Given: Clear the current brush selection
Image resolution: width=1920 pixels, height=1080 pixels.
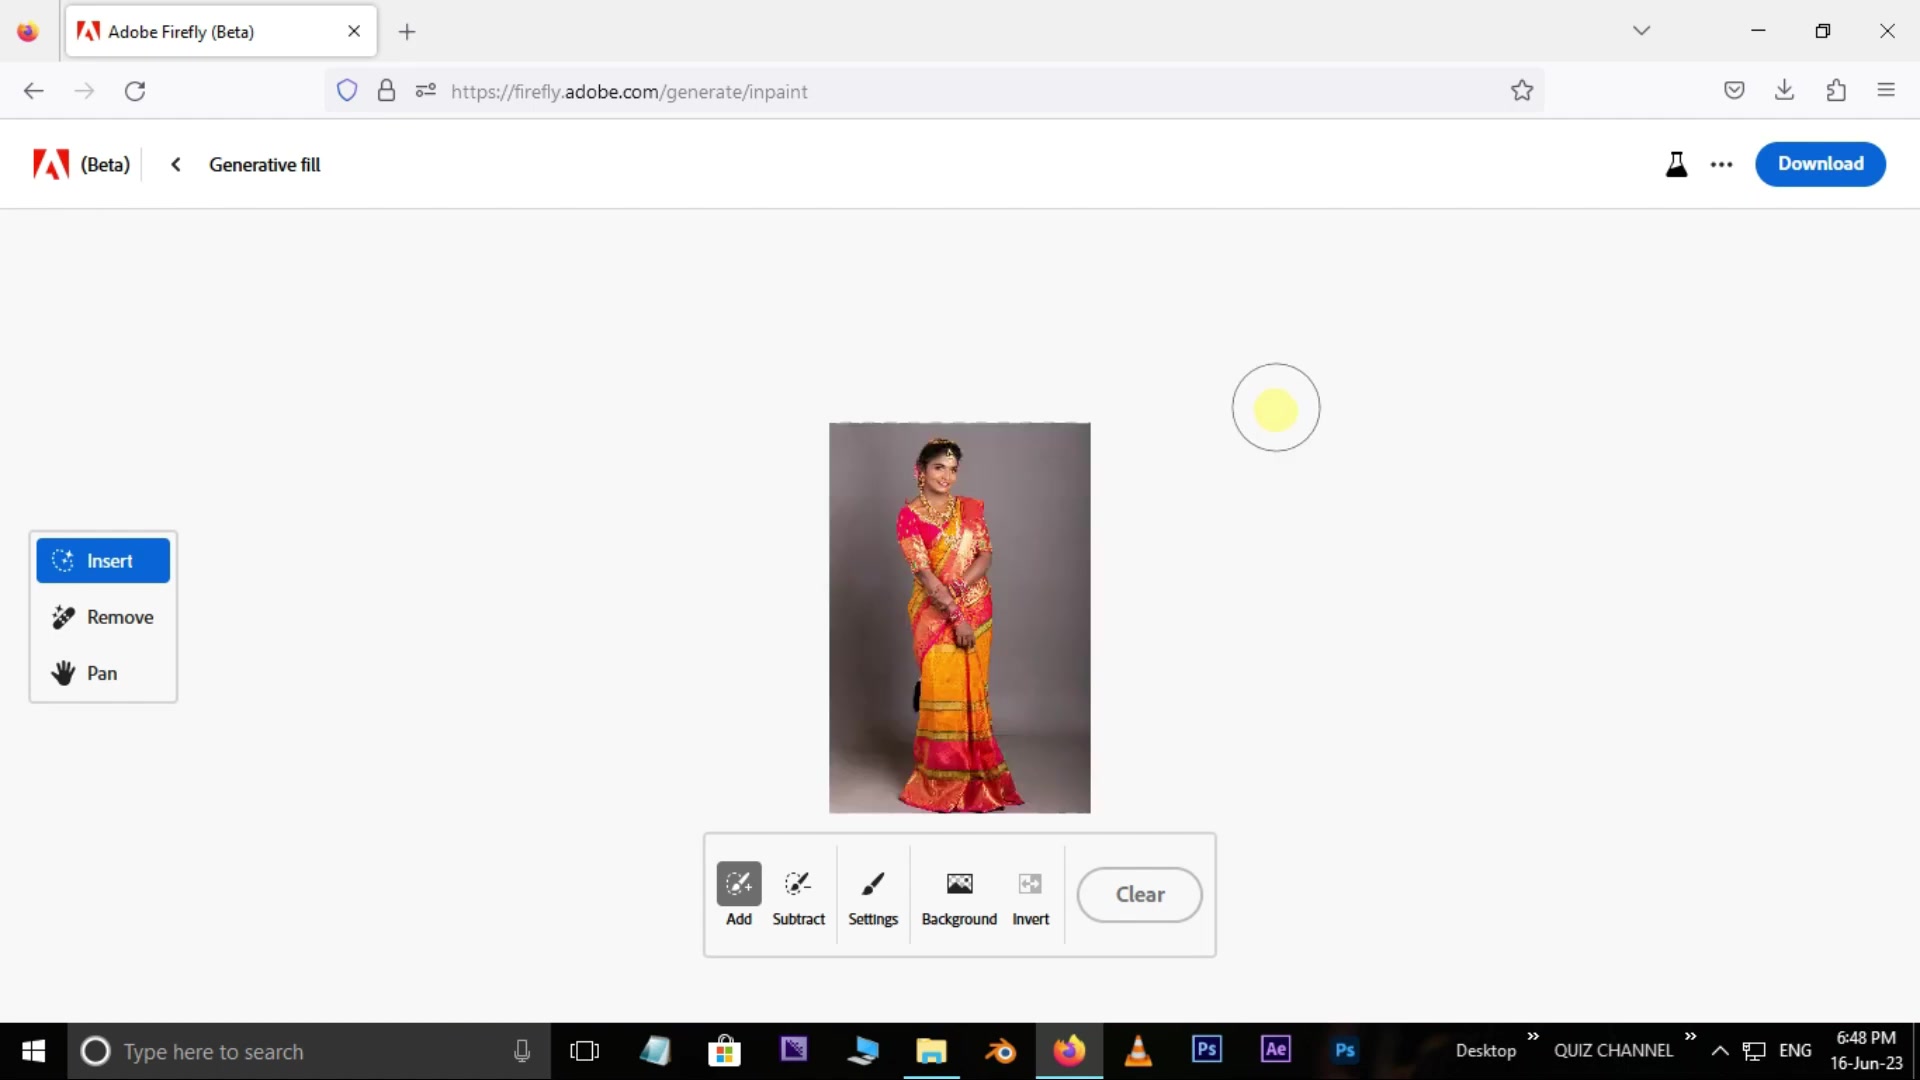Looking at the screenshot, I should (x=1139, y=895).
